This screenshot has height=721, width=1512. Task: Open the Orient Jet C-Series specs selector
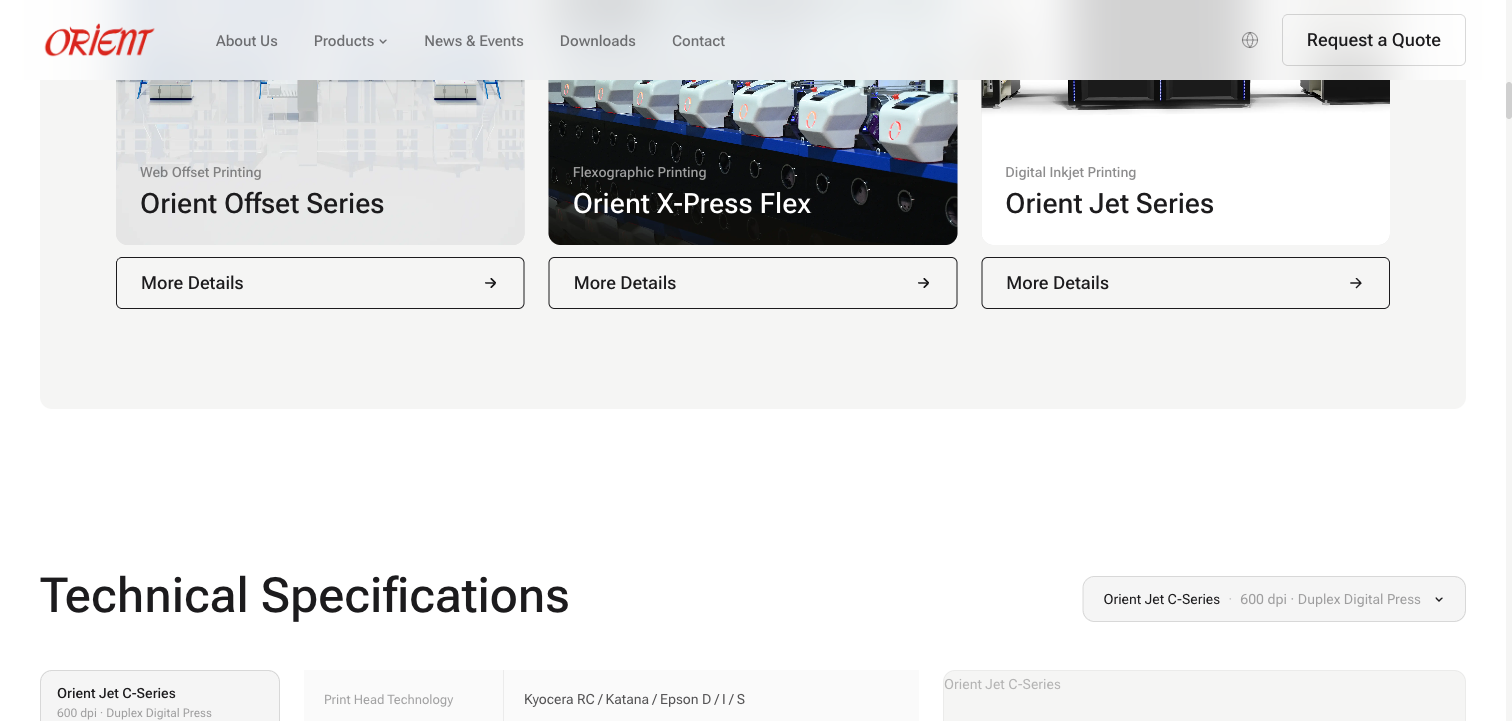[x=1272, y=598]
